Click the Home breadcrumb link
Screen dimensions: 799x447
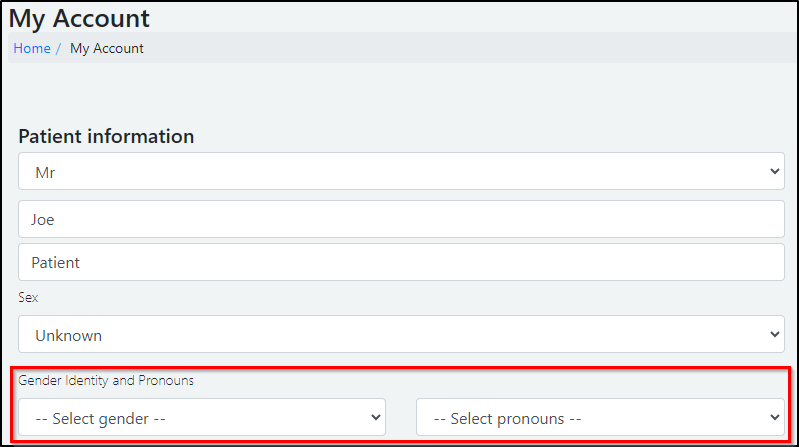[31, 48]
